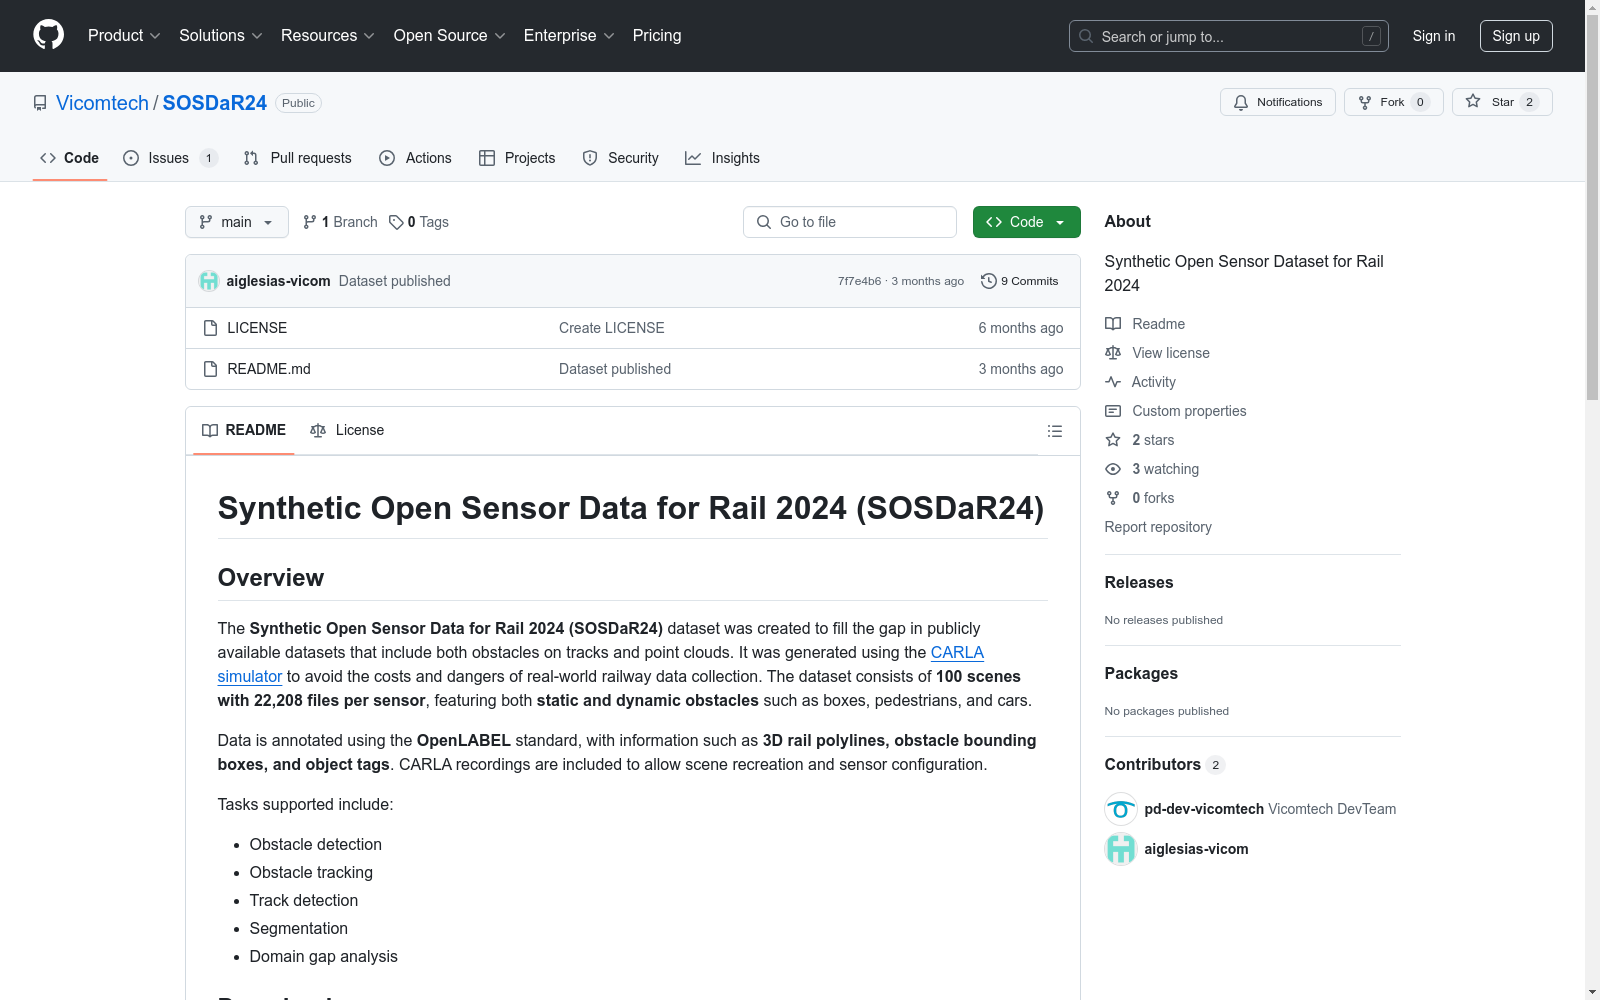Click the tag icon beside 0 Tags
The image size is (1600, 1000).
coord(396,222)
